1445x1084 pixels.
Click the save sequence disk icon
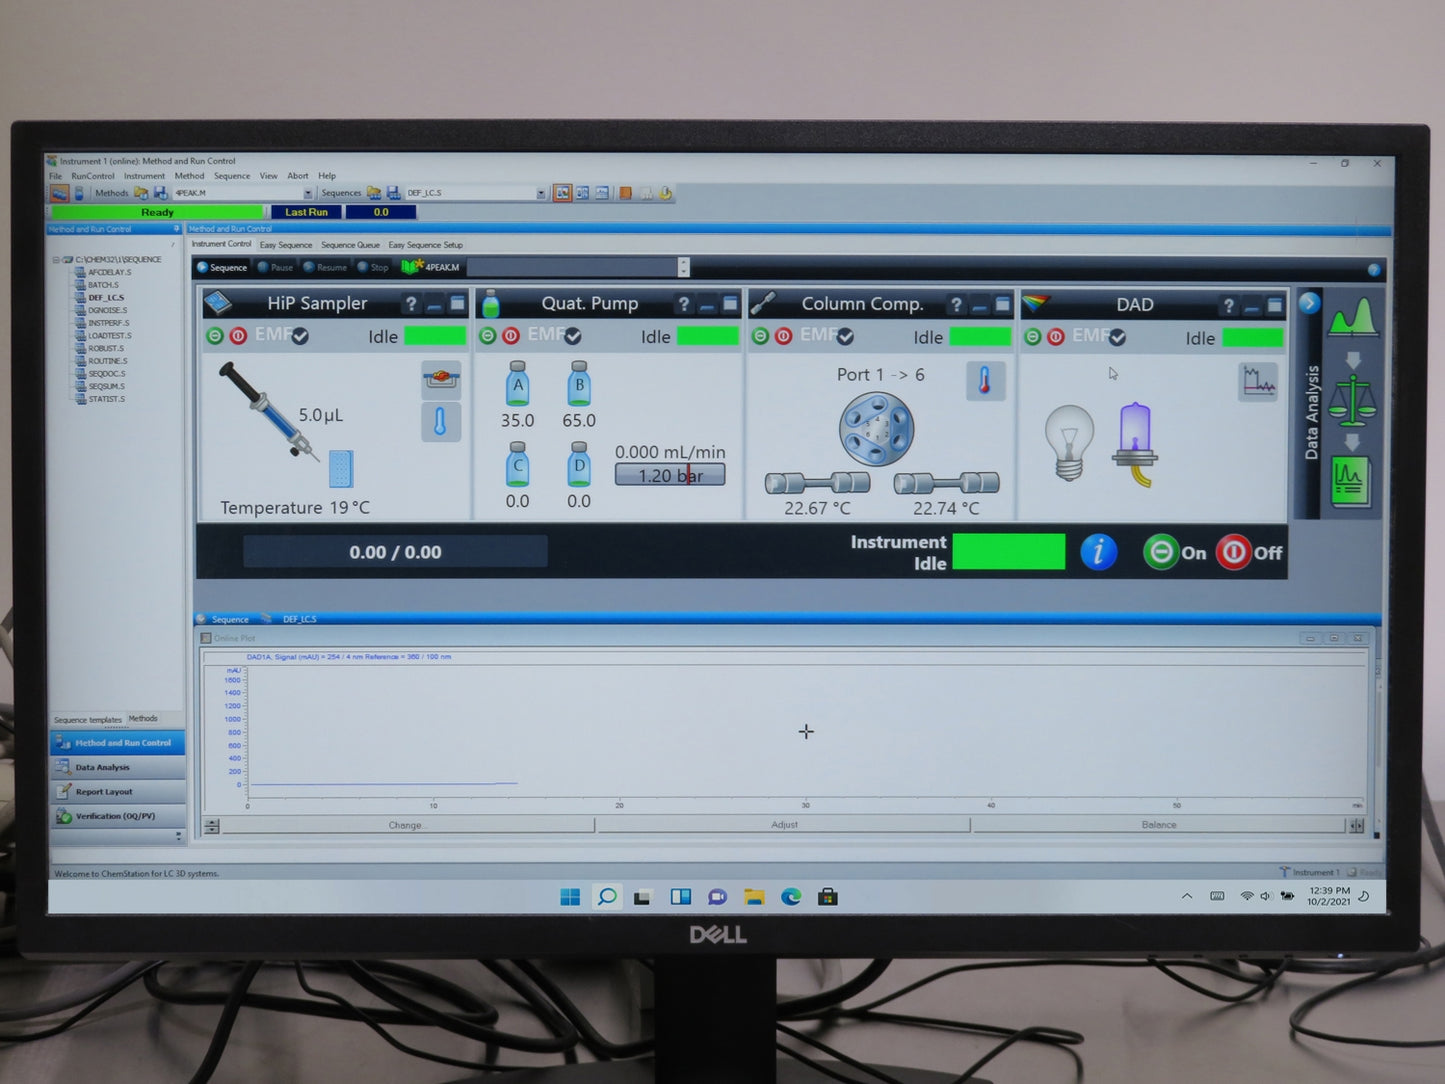pyautogui.click(x=393, y=193)
